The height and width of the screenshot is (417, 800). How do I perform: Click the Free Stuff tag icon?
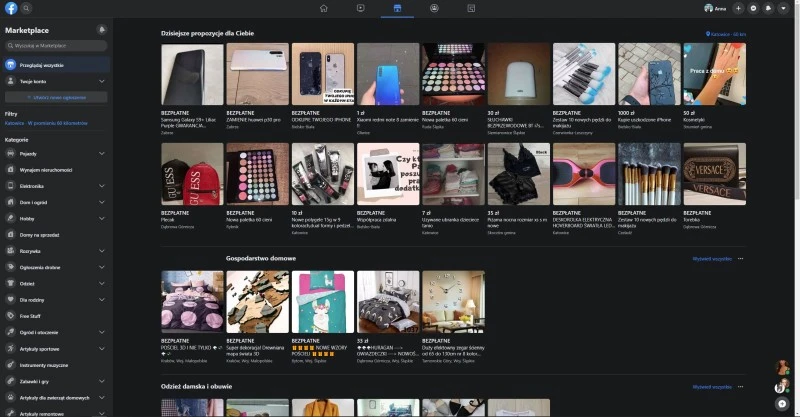10,316
